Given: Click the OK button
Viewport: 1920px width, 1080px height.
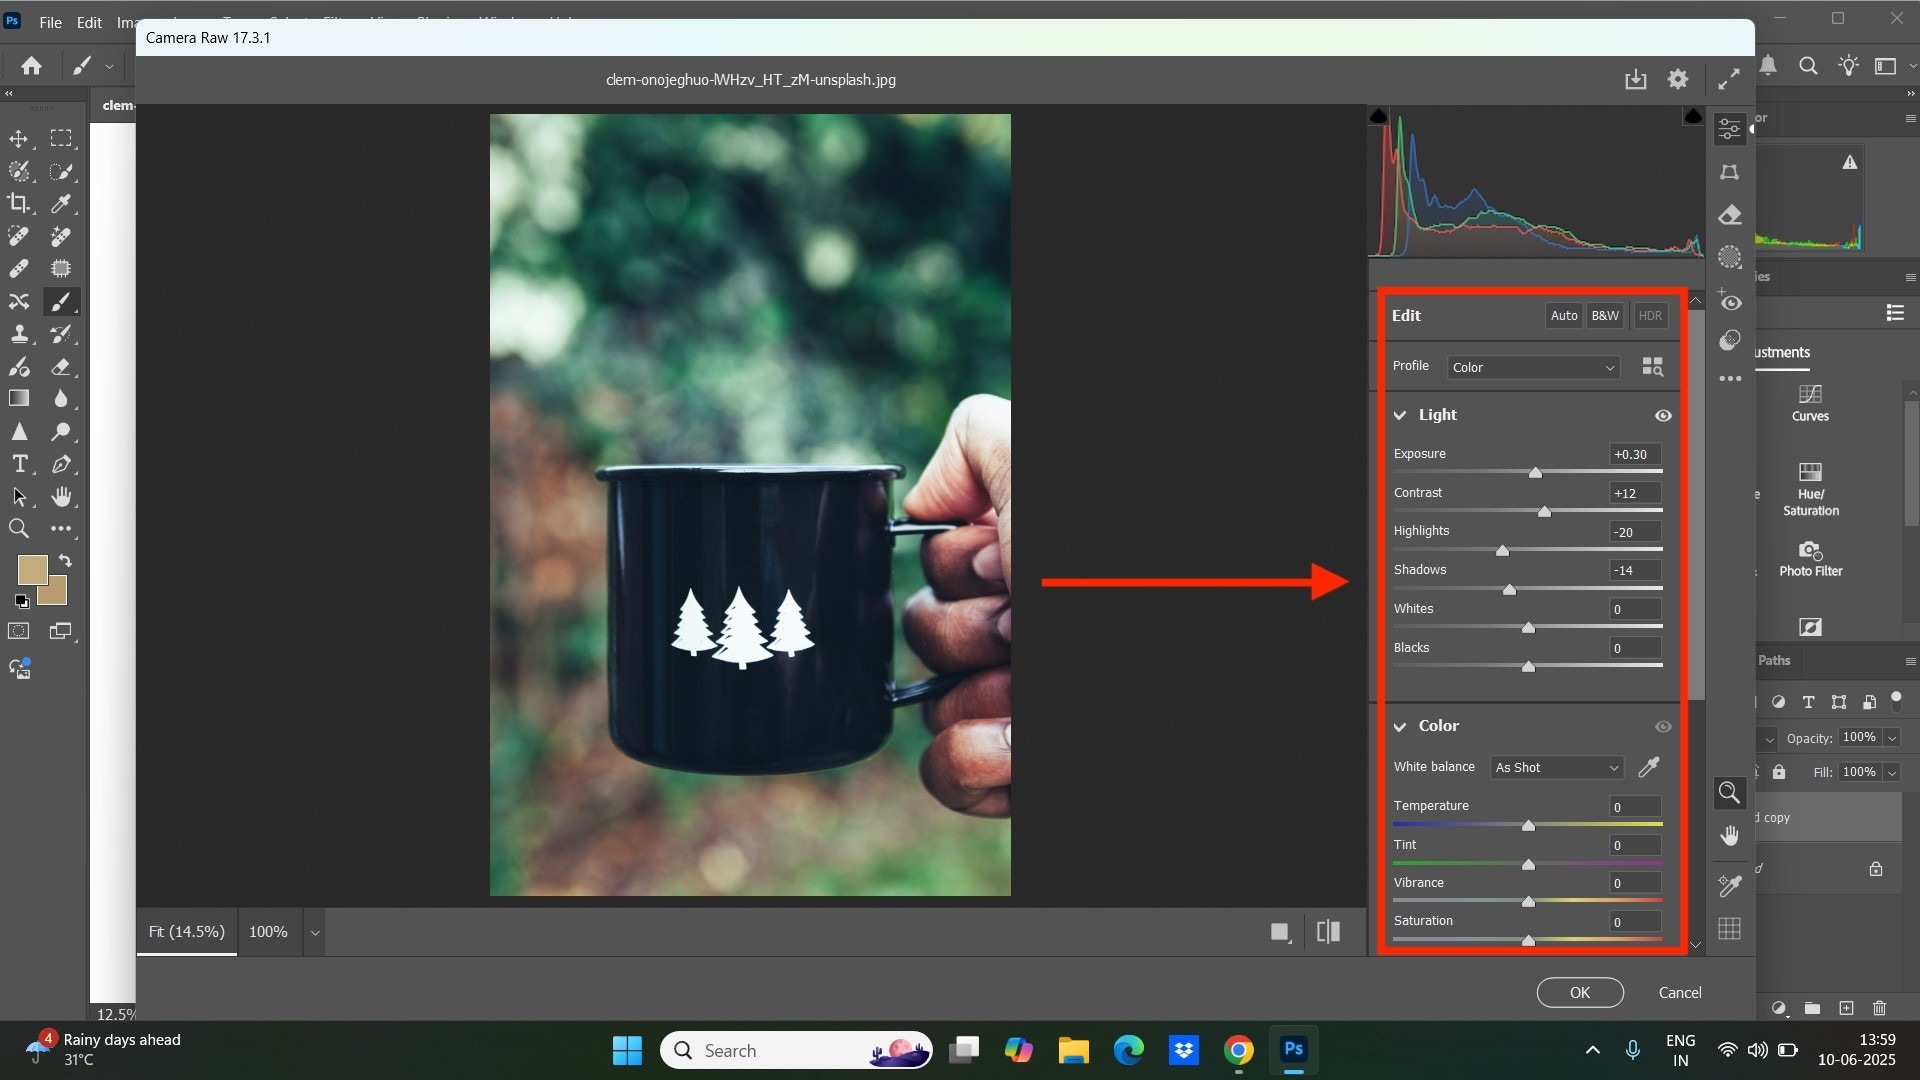Looking at the screenshot, I should click(1580, 992).
